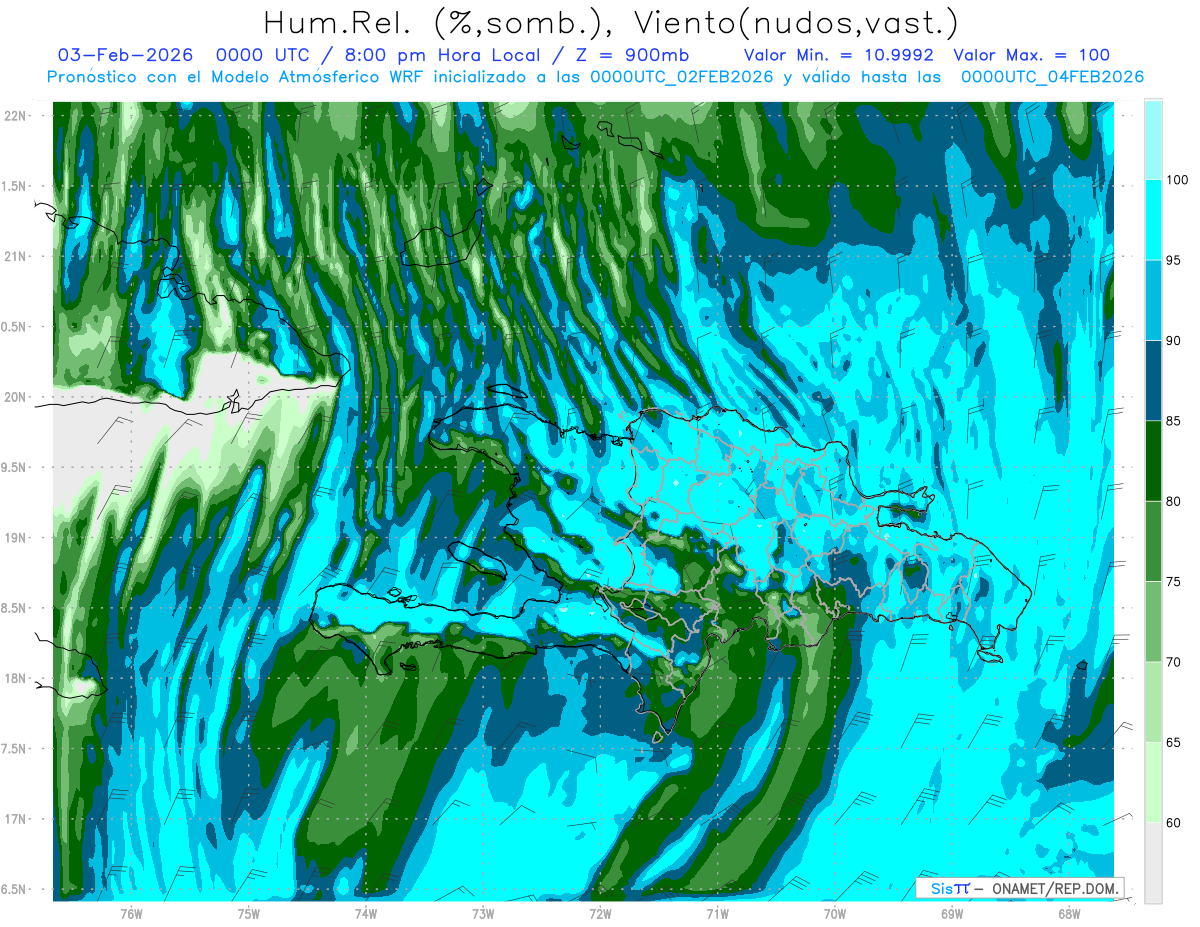Click the colorbar value '70'

point(1174,662)
